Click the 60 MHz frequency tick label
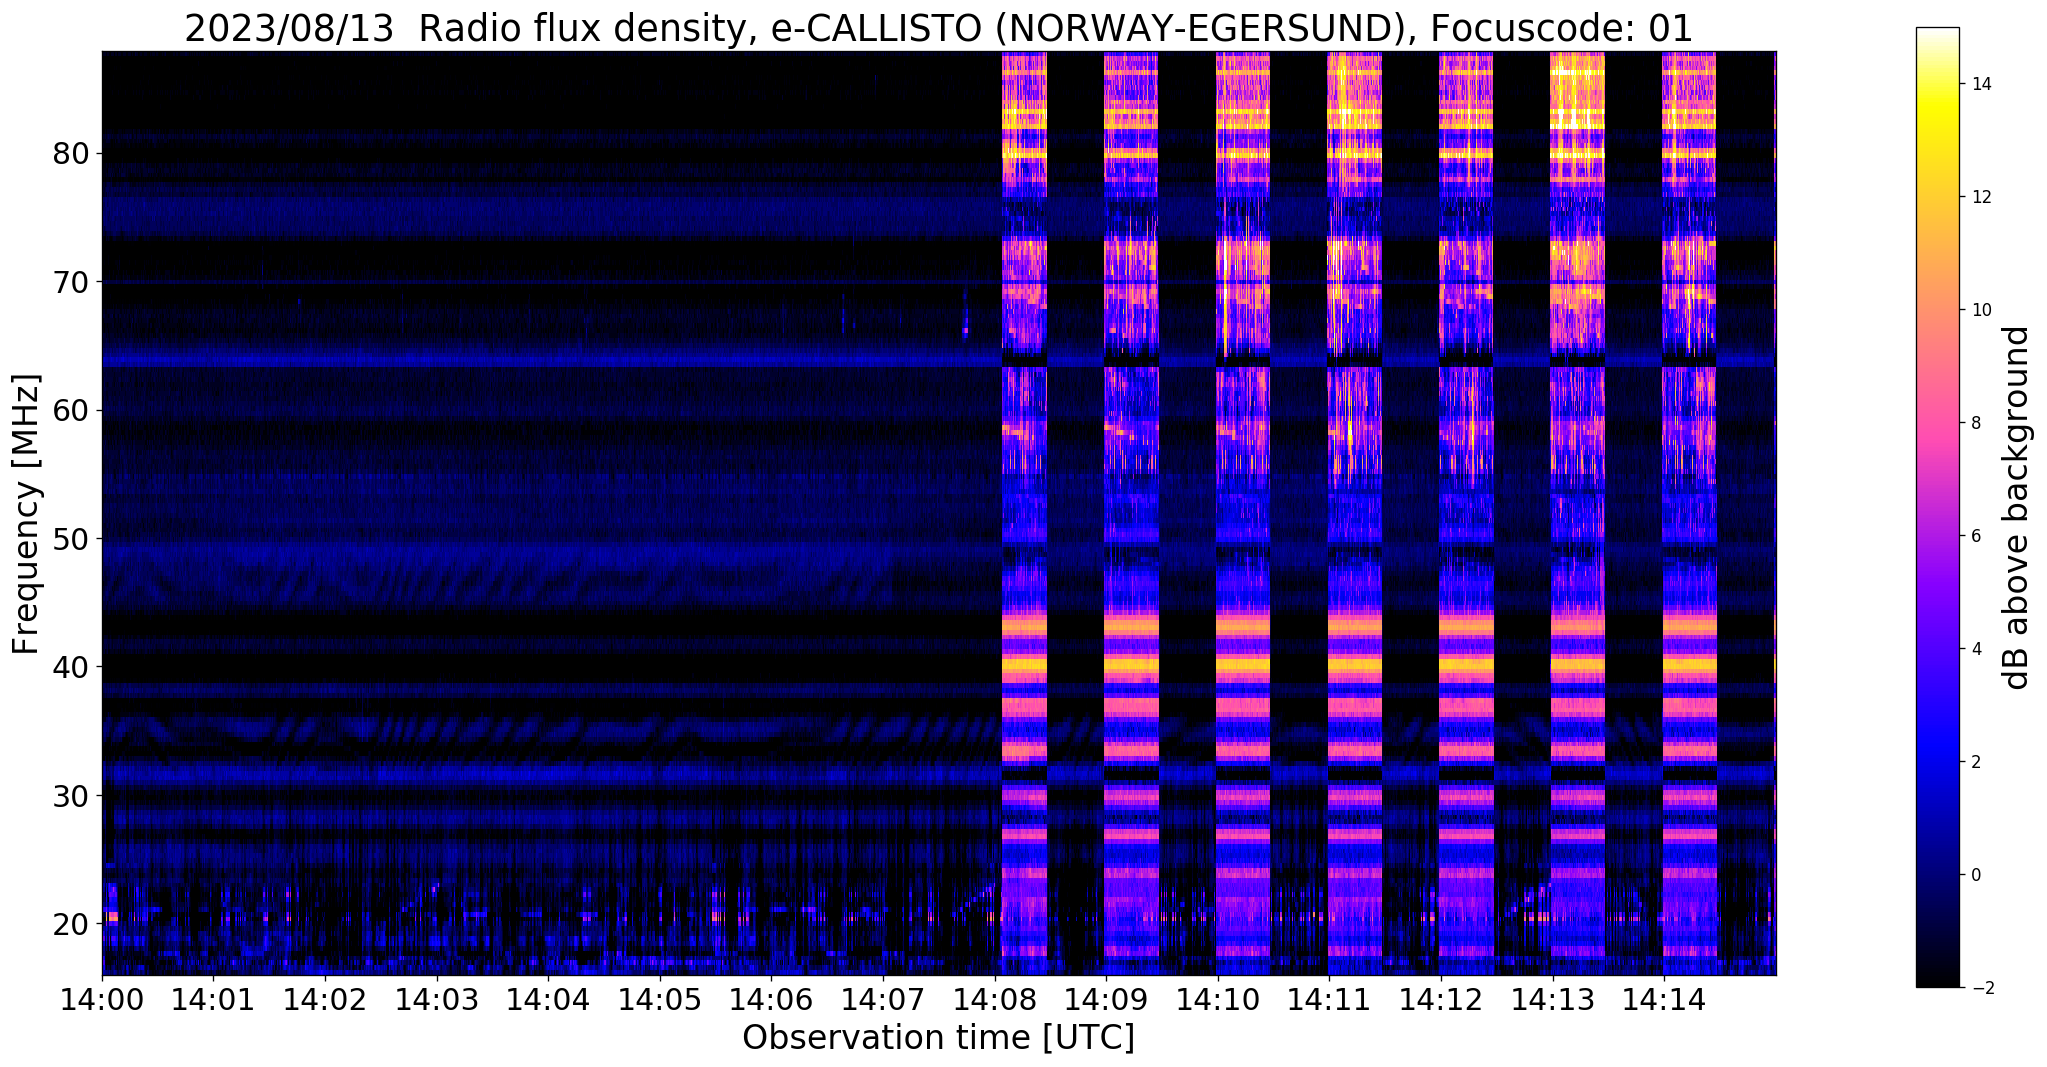 [x=71, y=410]
